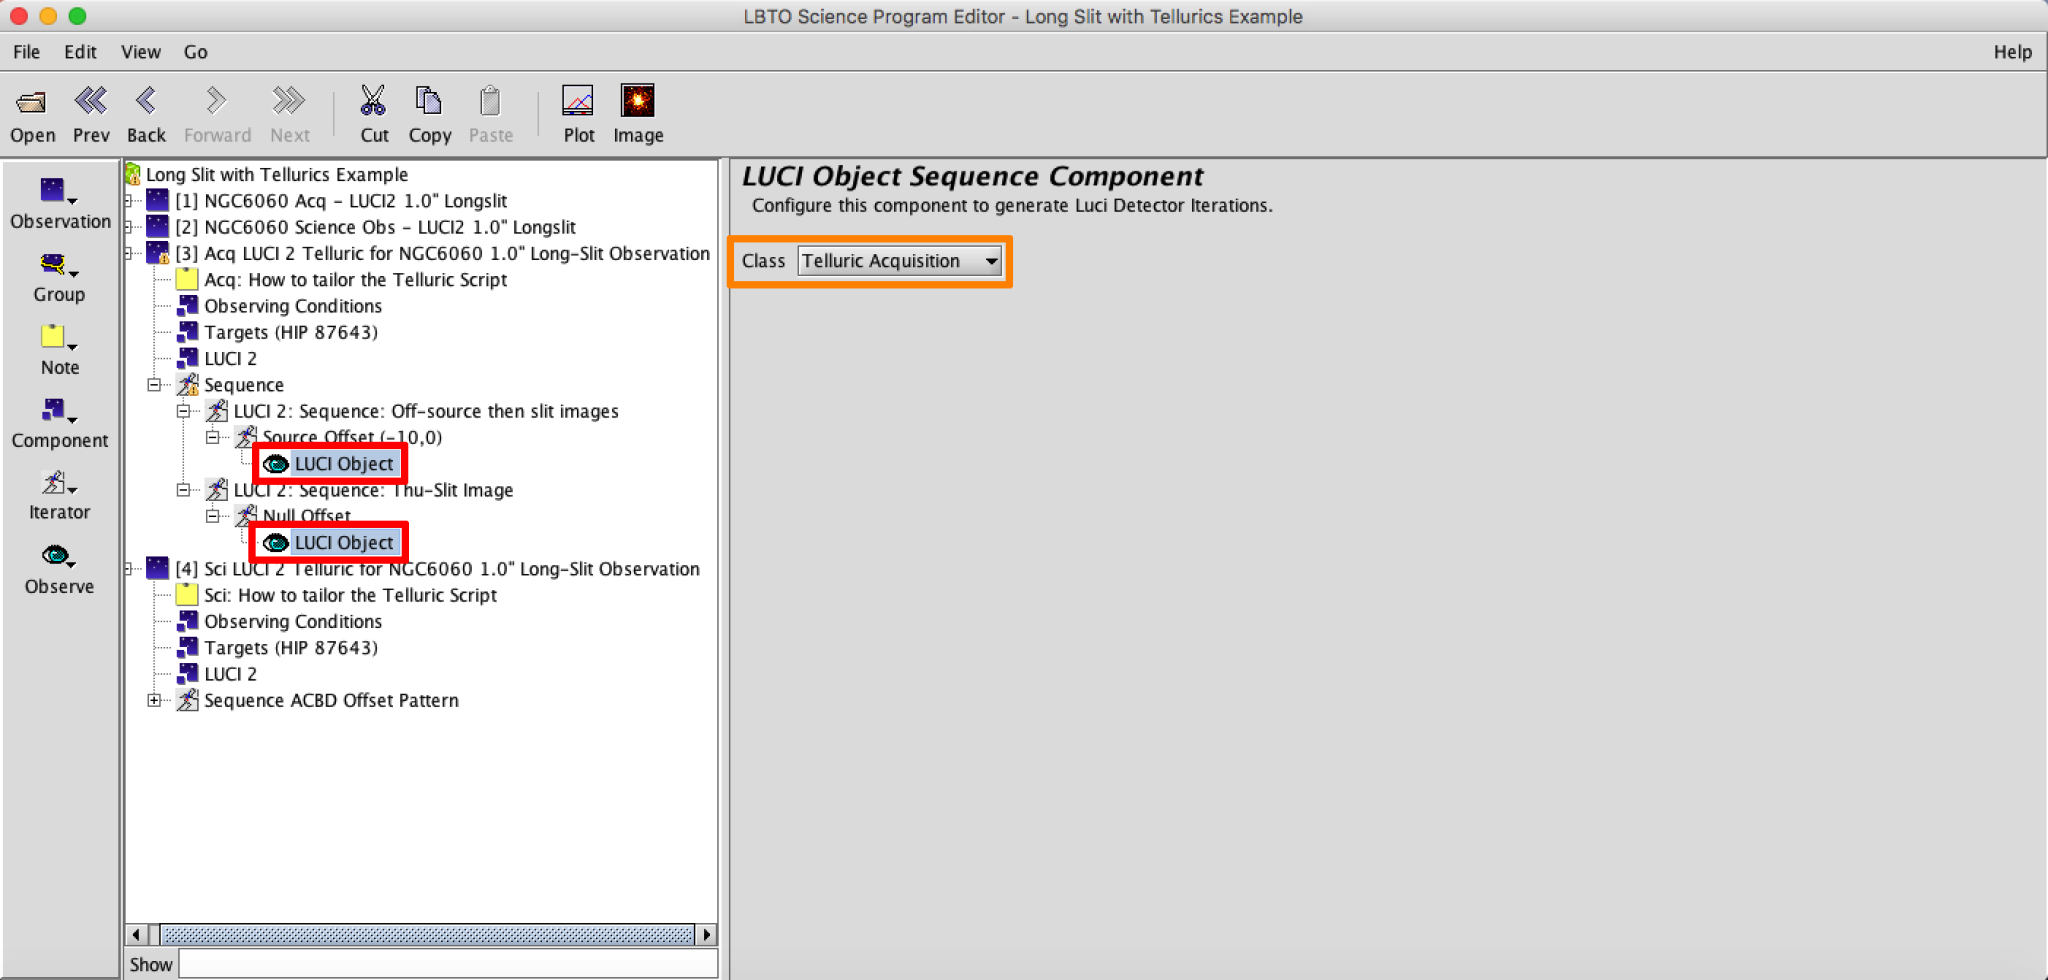Select the first Targets (HIP 87643) node

click(x=291, y=332)
